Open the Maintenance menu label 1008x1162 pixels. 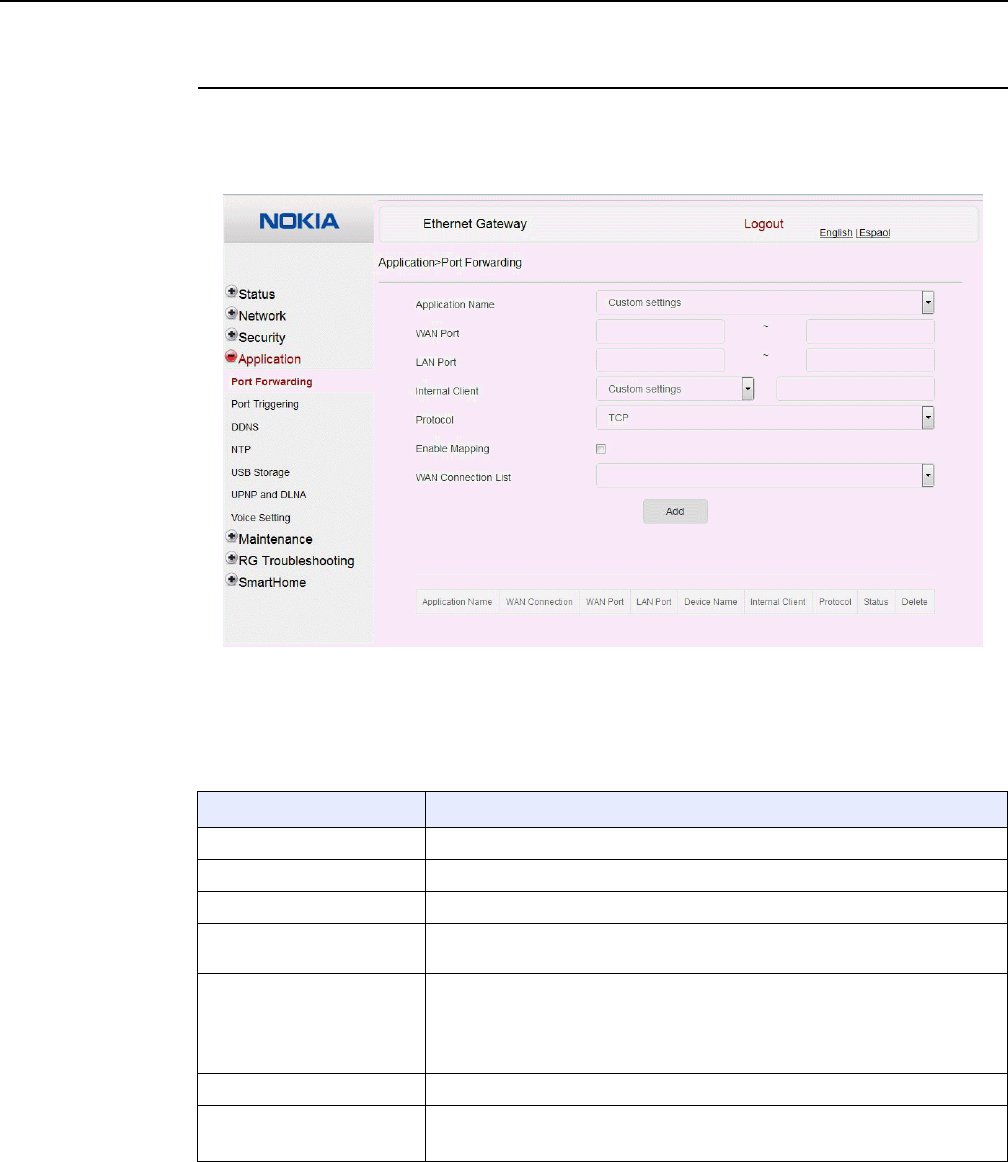point(275,539)
